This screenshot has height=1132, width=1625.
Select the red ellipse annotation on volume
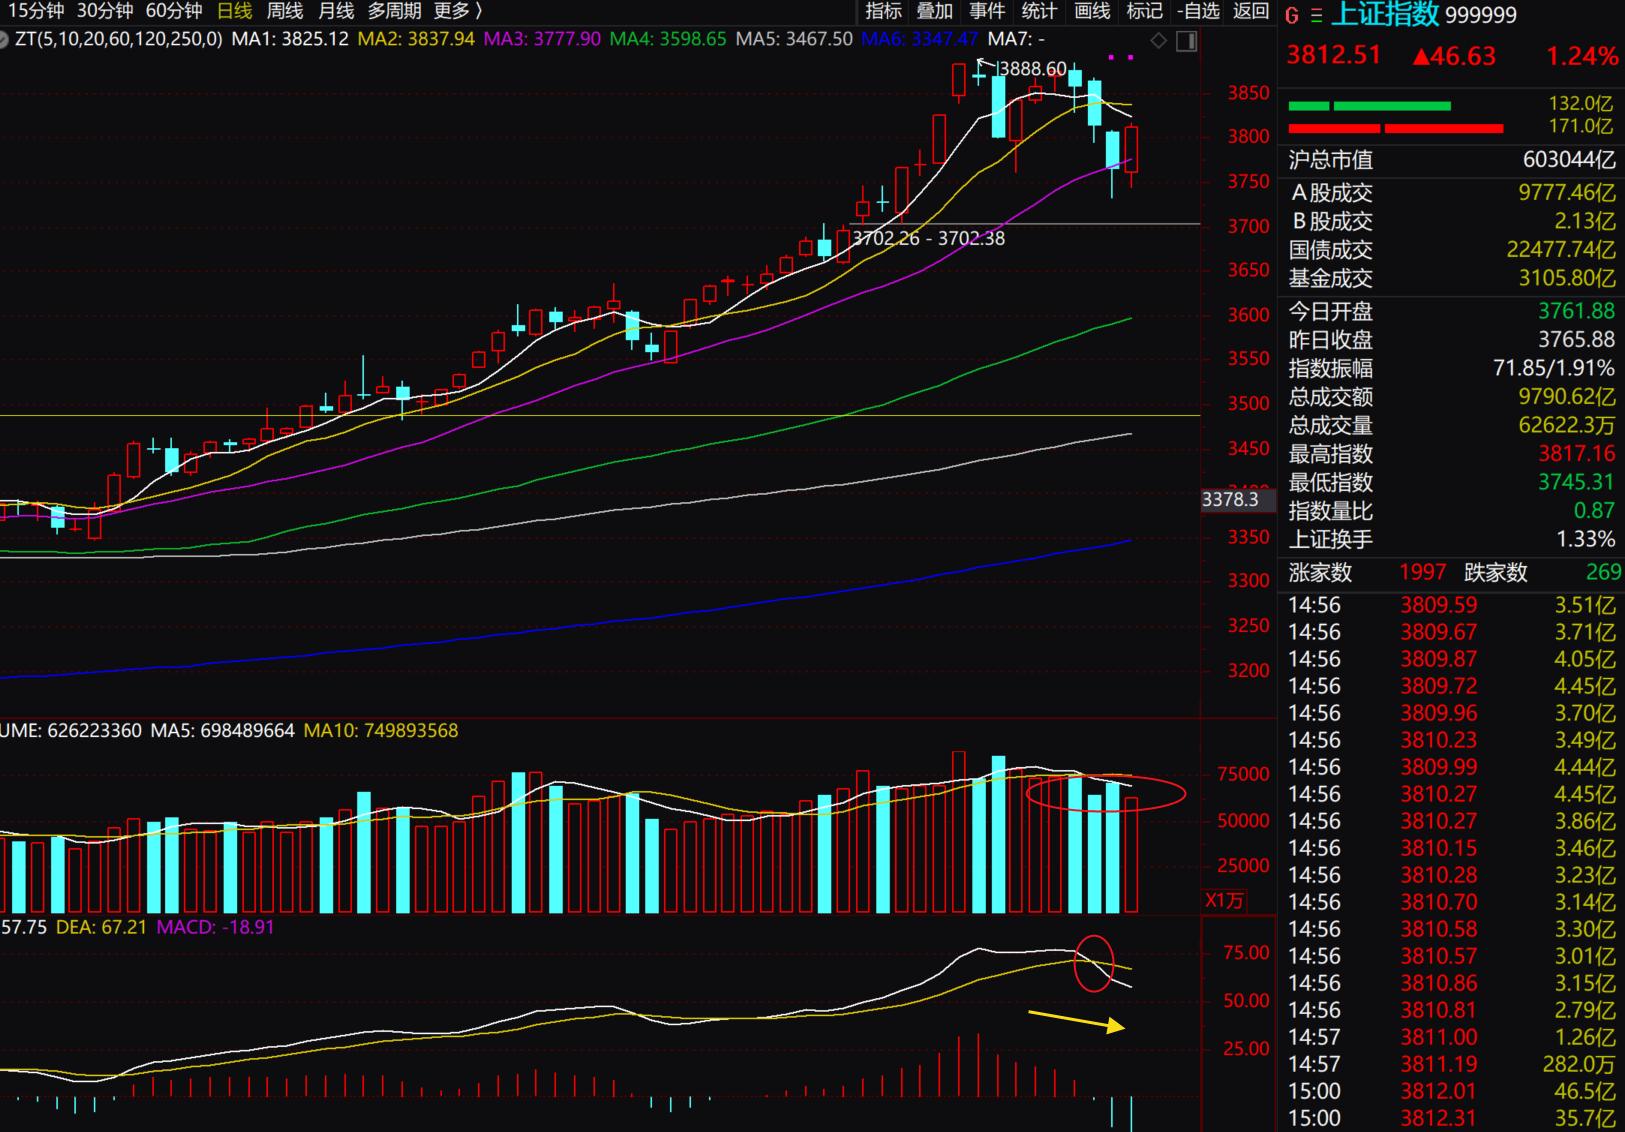pos(1106,794)
